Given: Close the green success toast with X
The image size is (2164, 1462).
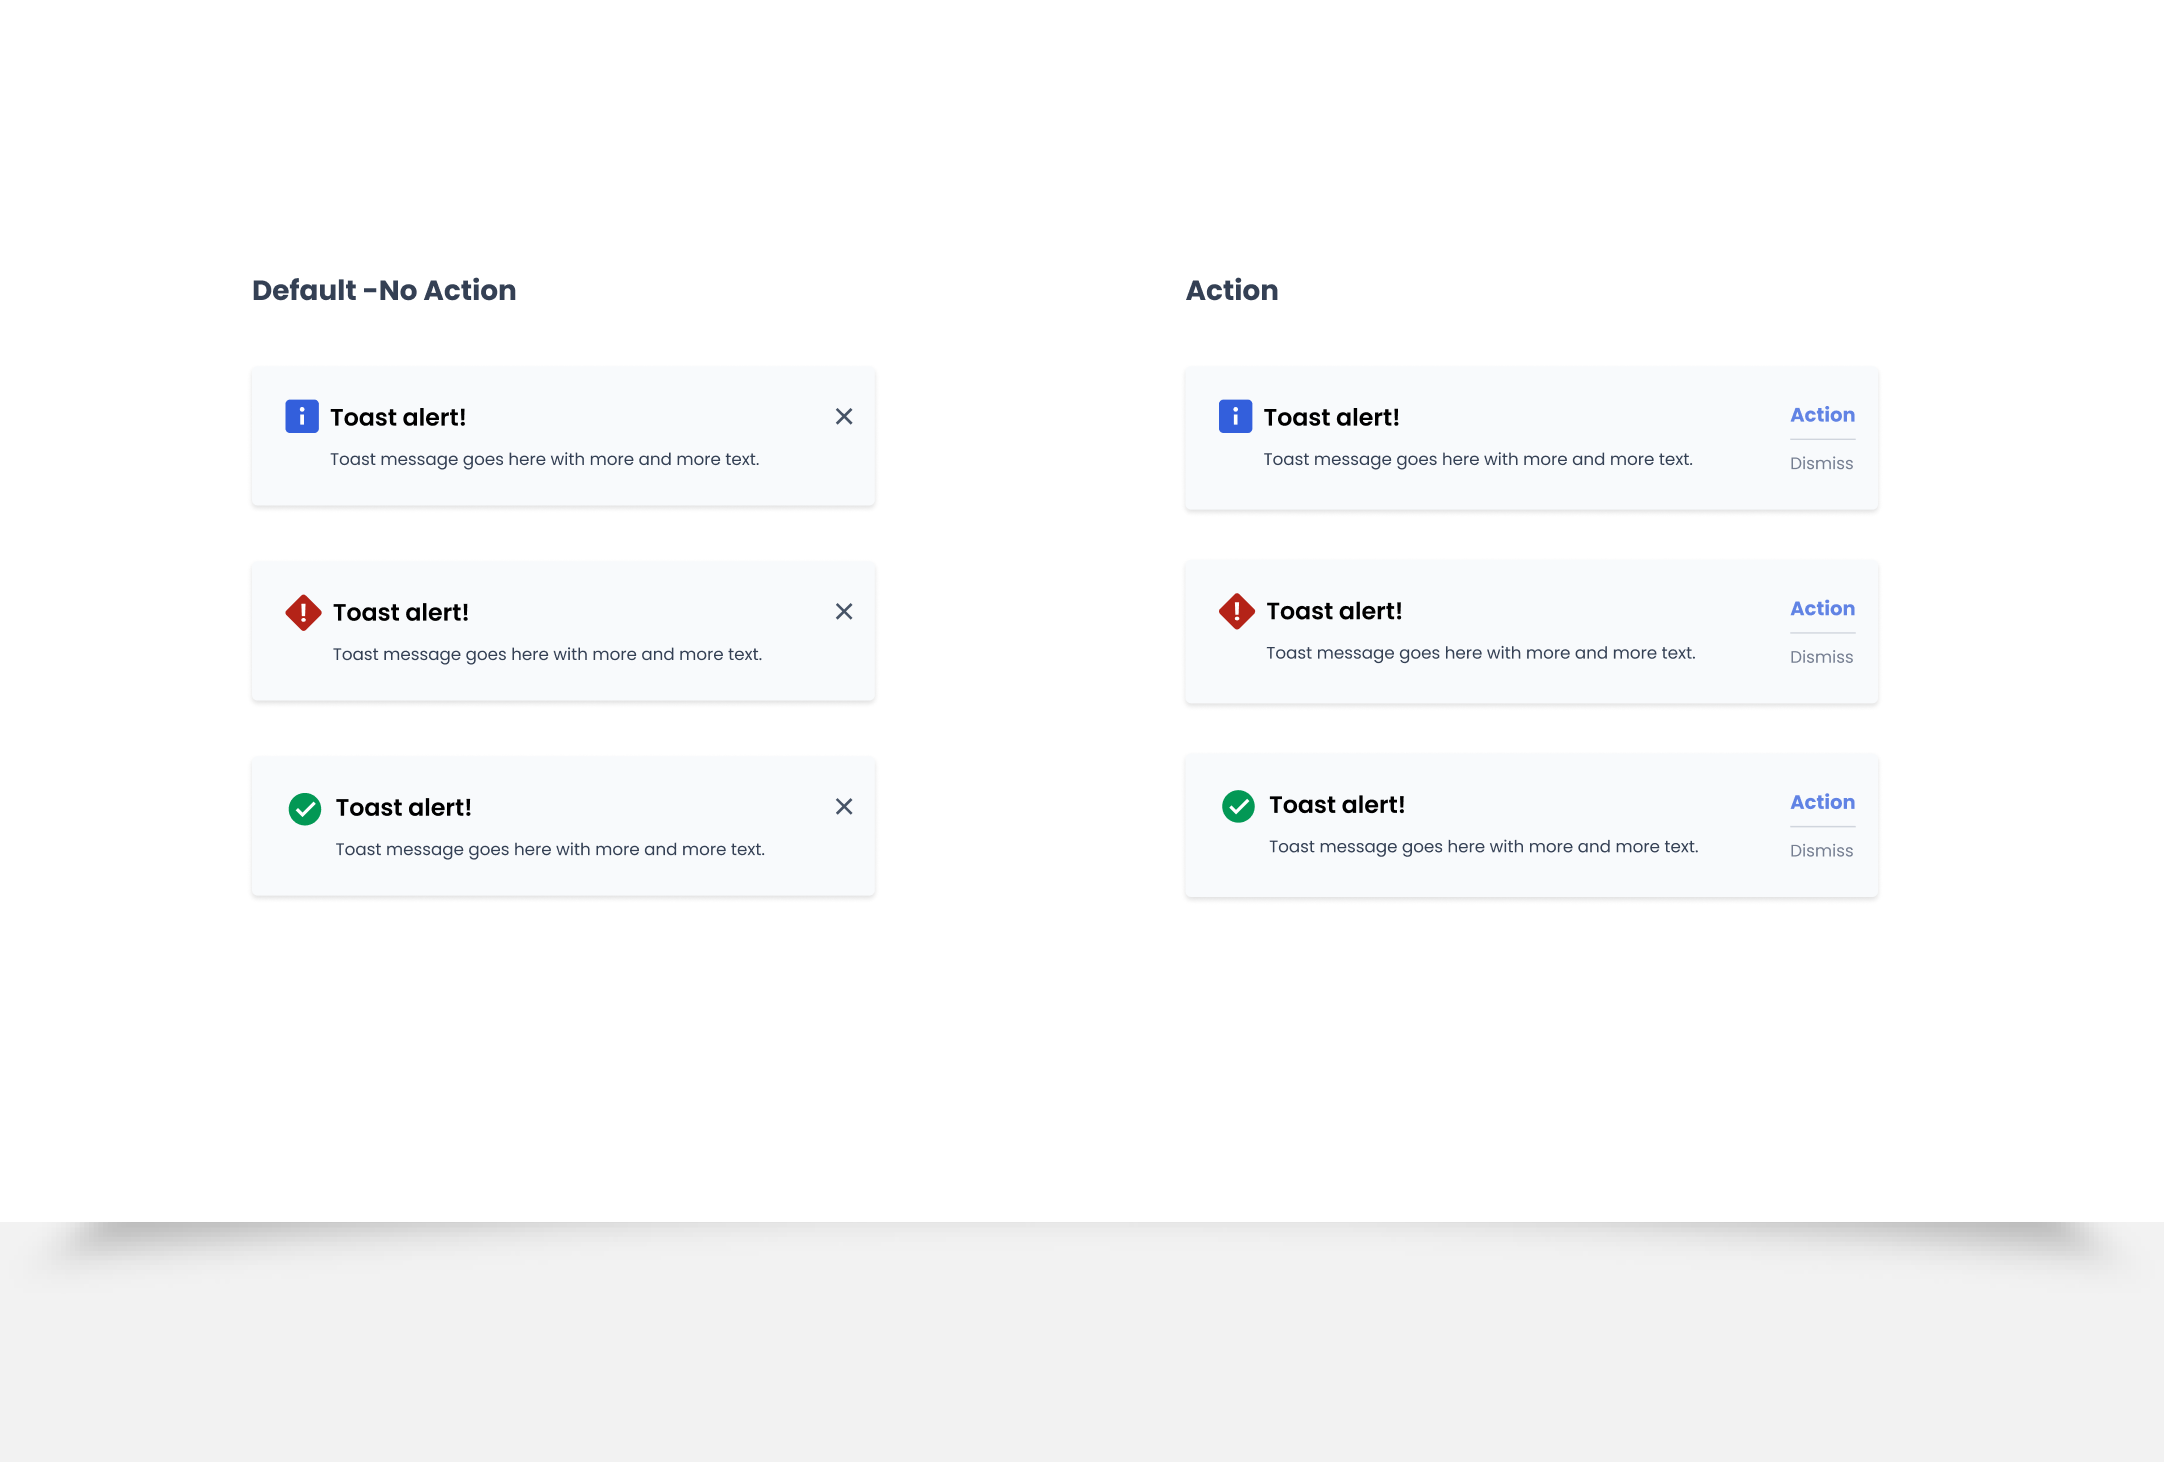Looking at the screenshot, I should click(844, 806).
